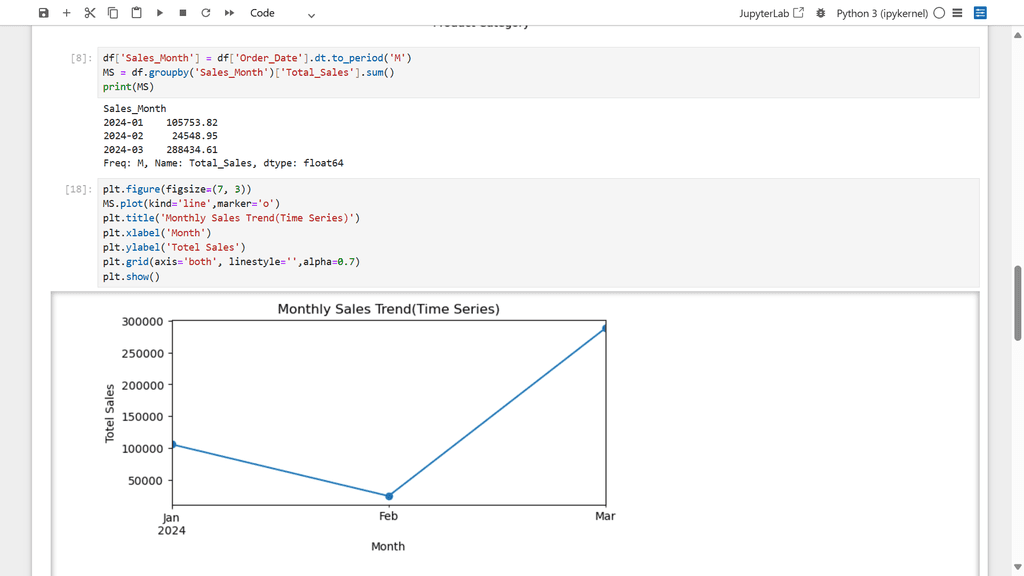Restart the kernel
The width and height of the screenshot is (1024, 576).
click(206, 13)
